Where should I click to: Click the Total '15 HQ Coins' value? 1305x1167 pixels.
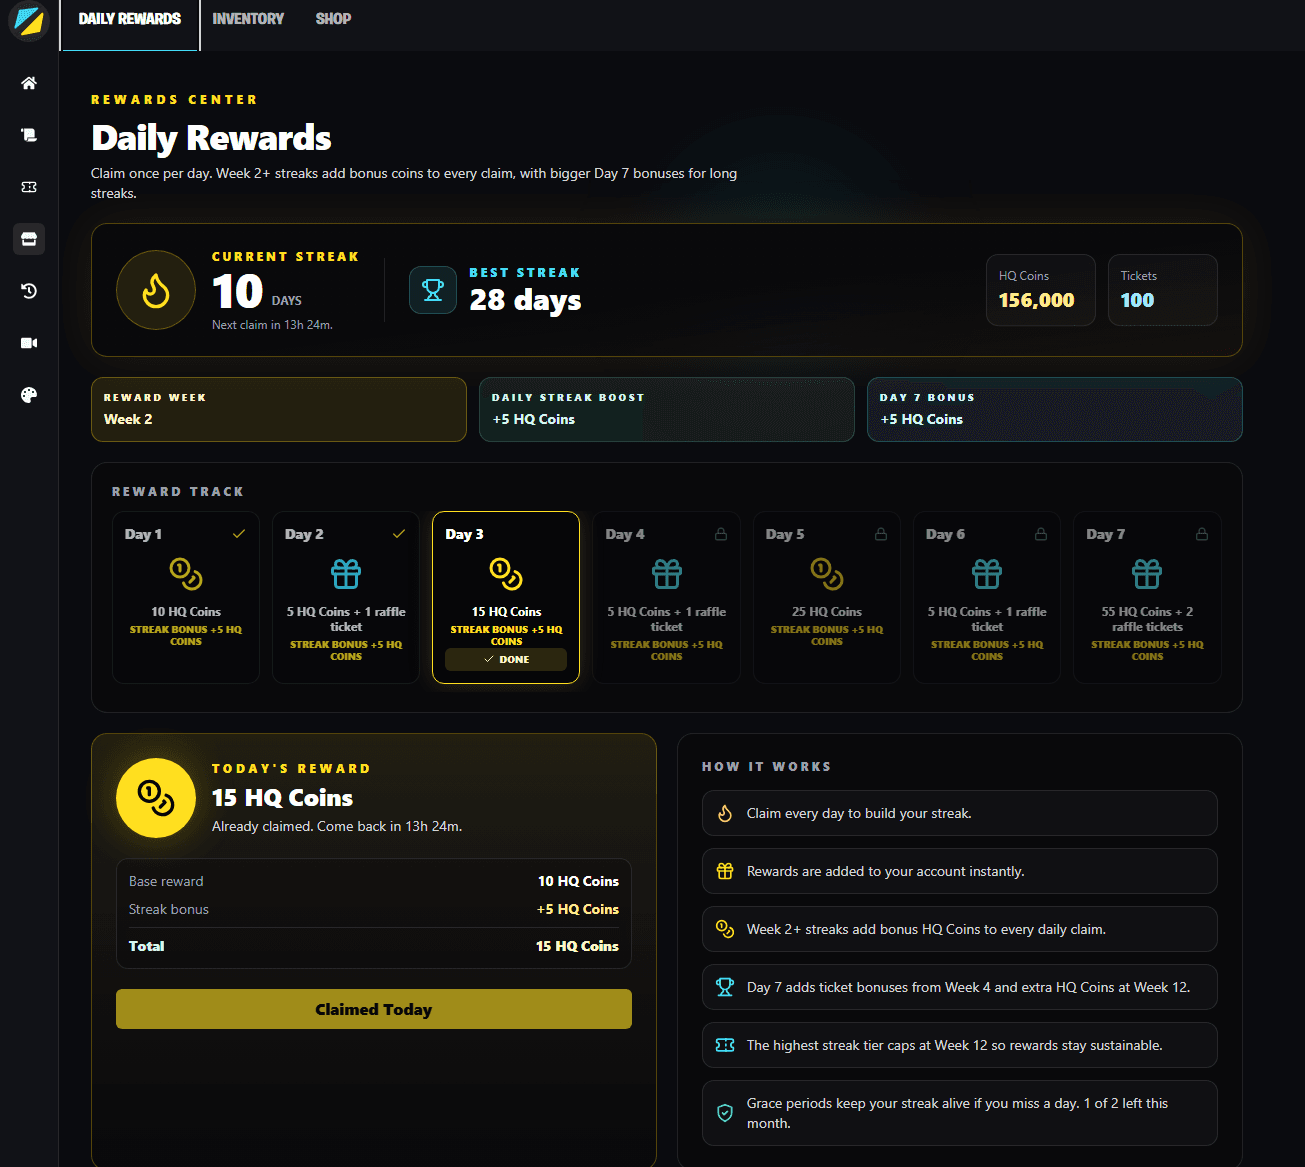click(x=577, y=946)
